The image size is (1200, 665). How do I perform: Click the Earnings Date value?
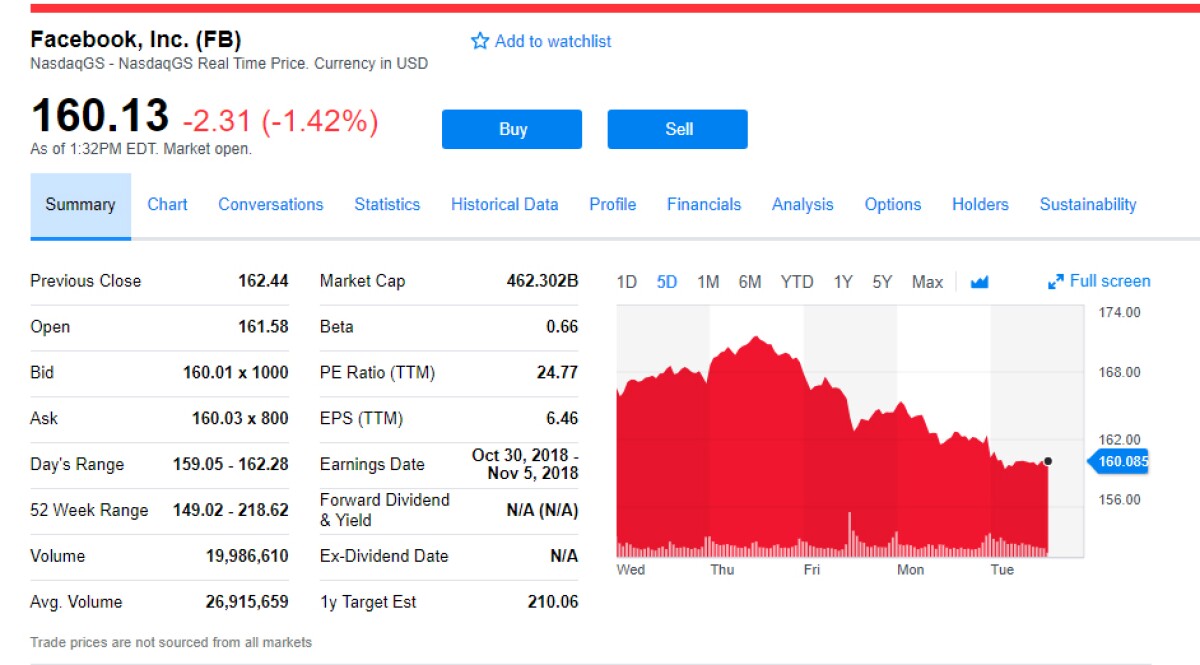[x=525, y=464]
